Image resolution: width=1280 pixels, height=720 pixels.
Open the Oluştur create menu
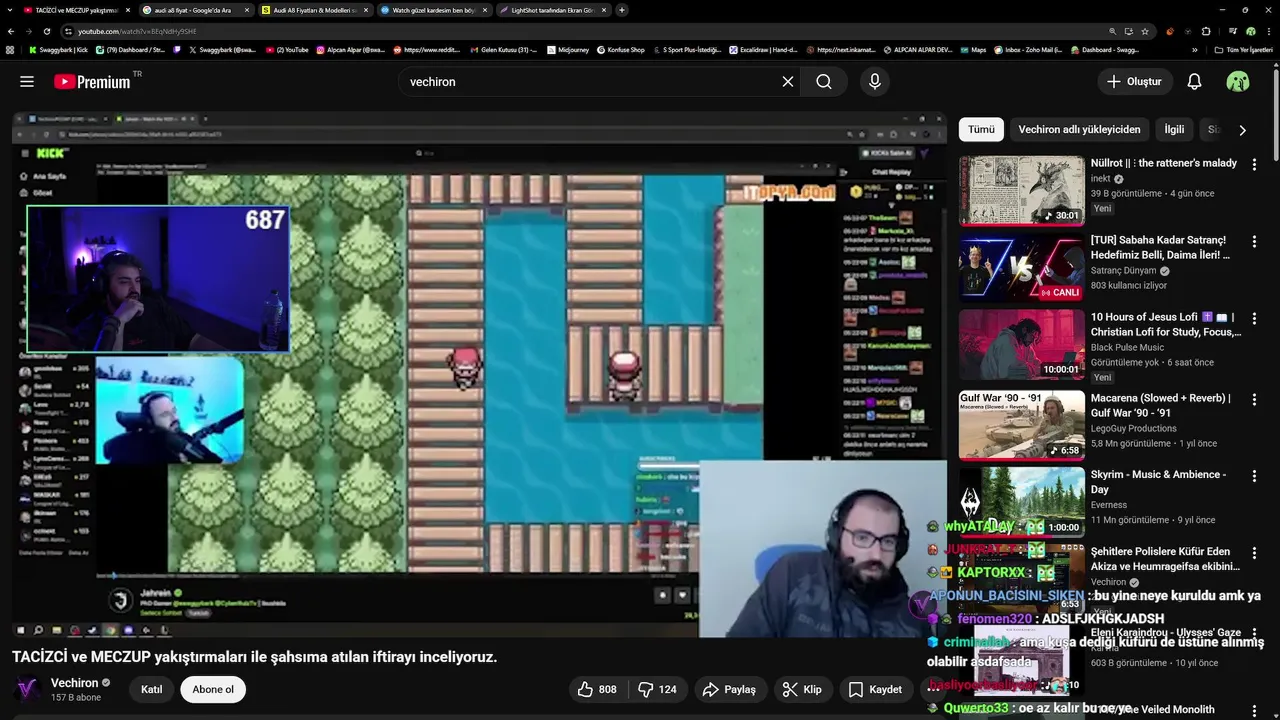1134,82
